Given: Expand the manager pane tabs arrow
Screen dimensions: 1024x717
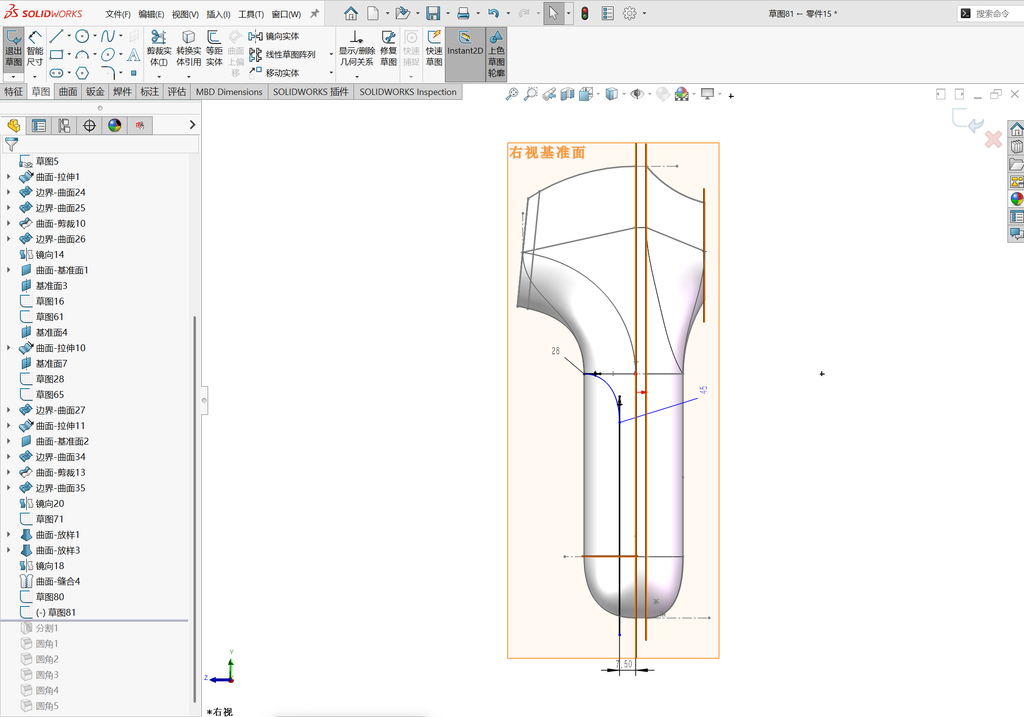Looking at the screenshot, I should tap(192, 125).
